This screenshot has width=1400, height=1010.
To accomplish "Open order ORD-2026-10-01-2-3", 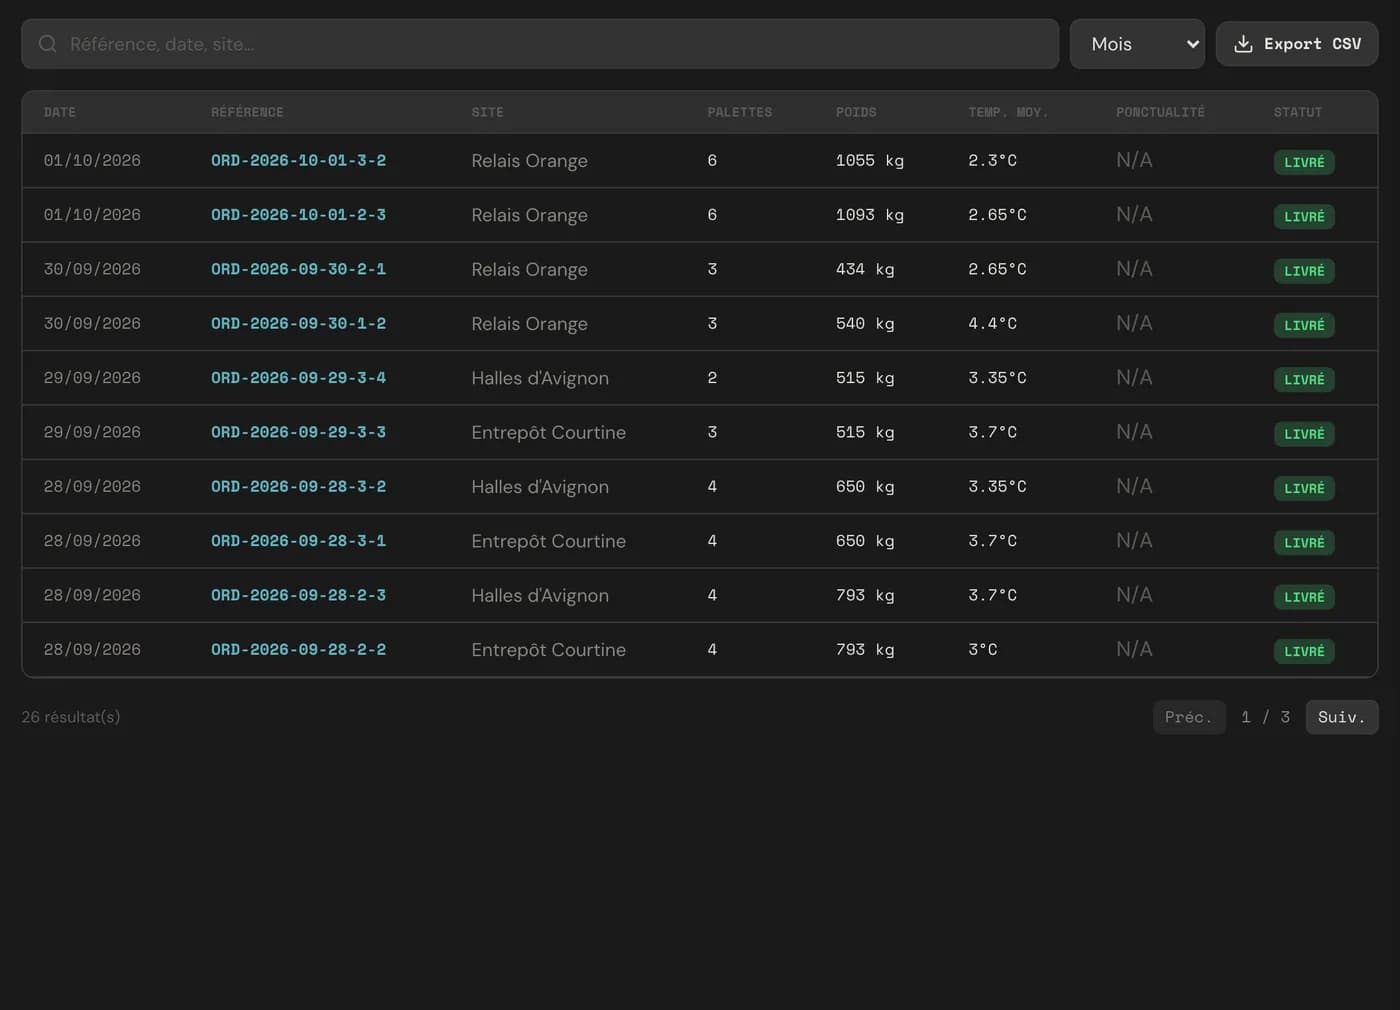I will click(x=298, y=215).
